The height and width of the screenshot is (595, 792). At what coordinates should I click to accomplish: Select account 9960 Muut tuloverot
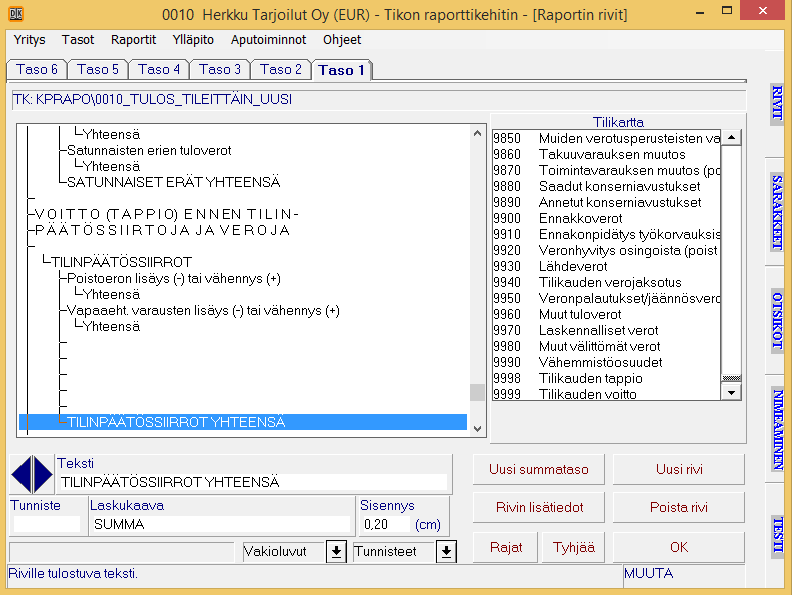tap(606, 314)
